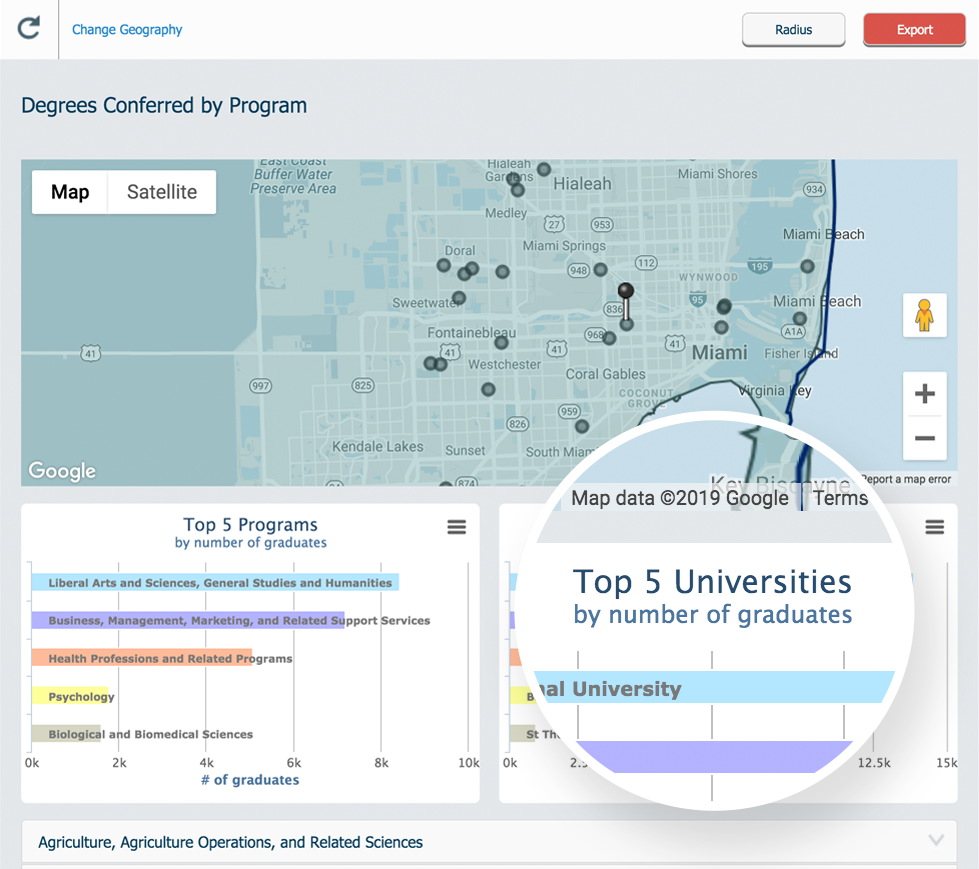The width and height of the screenshot is (979, 869).
Task: Open the Top 5 Programs chart menu
Action: (x=456, y=527)
